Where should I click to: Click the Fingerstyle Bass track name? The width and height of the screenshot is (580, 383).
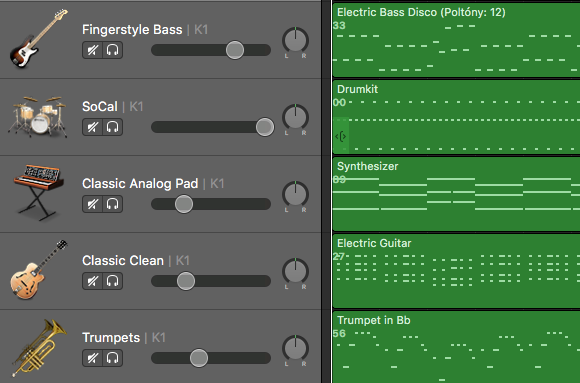(132, 30)
